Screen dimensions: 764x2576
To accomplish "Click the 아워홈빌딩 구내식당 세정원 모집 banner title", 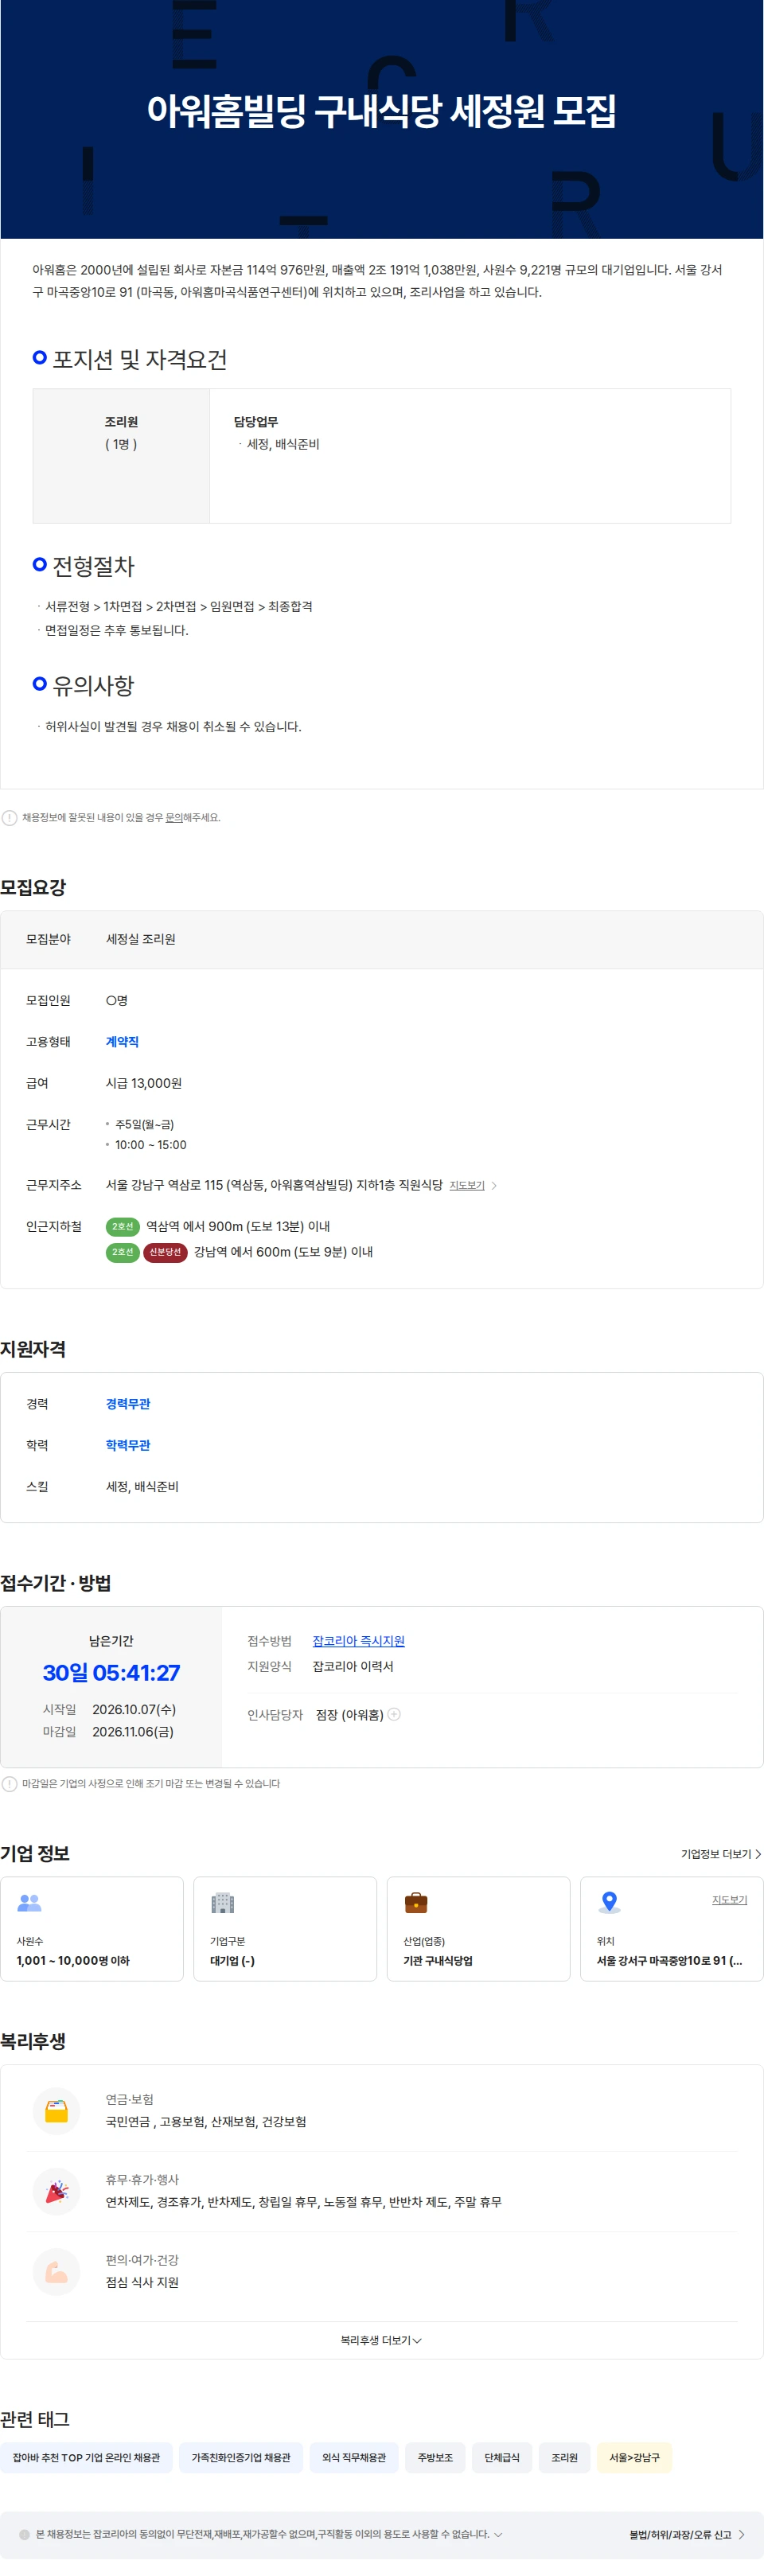I will click(x=381, y=110).
